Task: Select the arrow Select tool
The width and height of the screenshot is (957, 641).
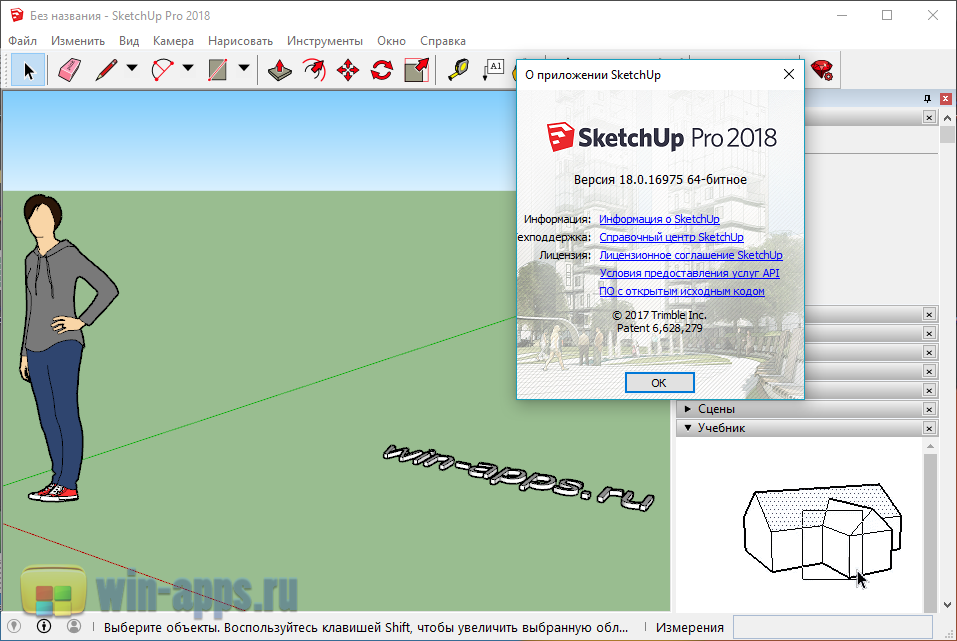Action: pyautogui.click(x=28, y=70)
